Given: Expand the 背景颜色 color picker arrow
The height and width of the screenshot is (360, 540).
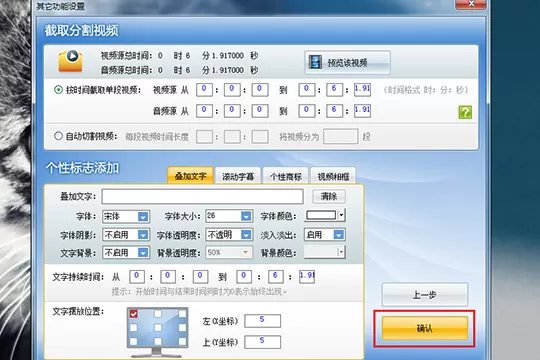Looking at the screenshot, I should (341, 252).
